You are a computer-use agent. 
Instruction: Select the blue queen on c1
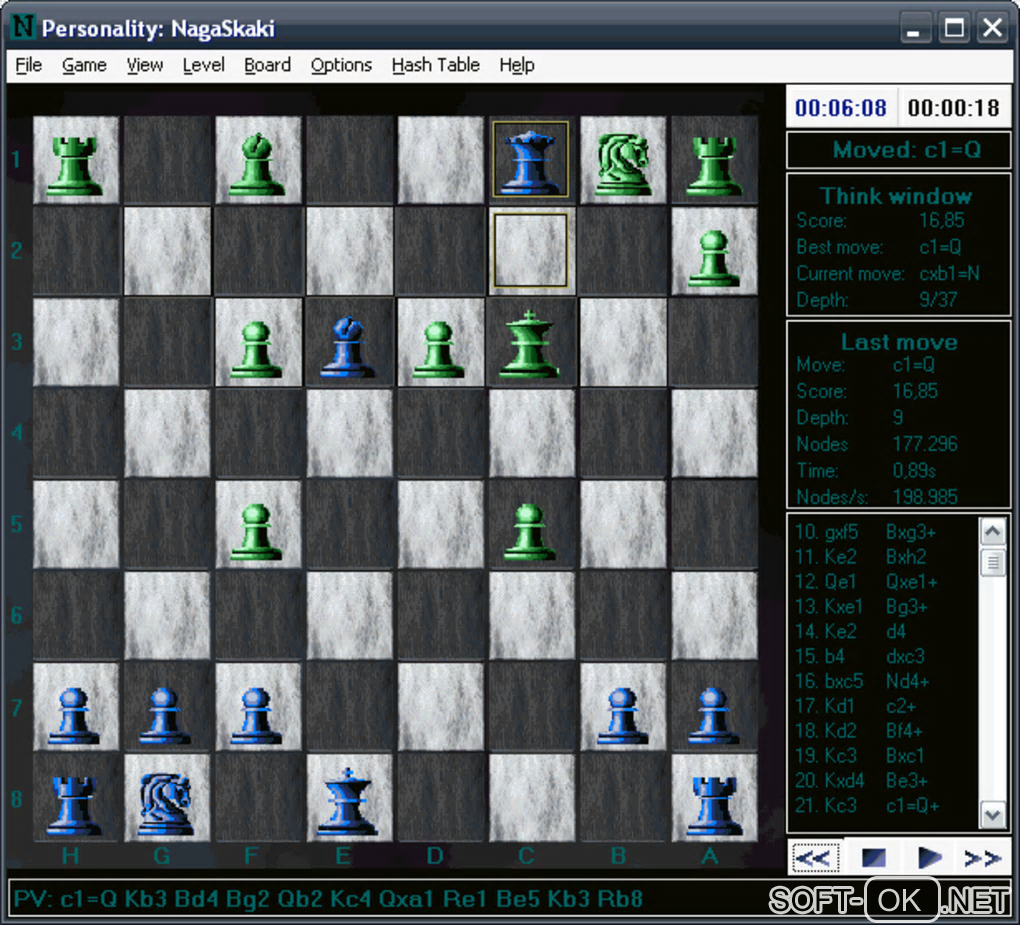pos(531,159)
